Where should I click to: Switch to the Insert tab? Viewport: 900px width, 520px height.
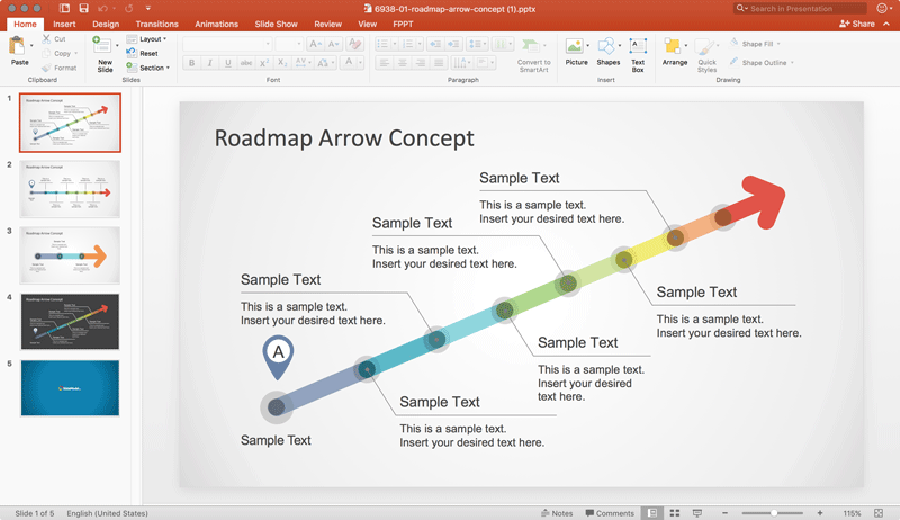64,24
